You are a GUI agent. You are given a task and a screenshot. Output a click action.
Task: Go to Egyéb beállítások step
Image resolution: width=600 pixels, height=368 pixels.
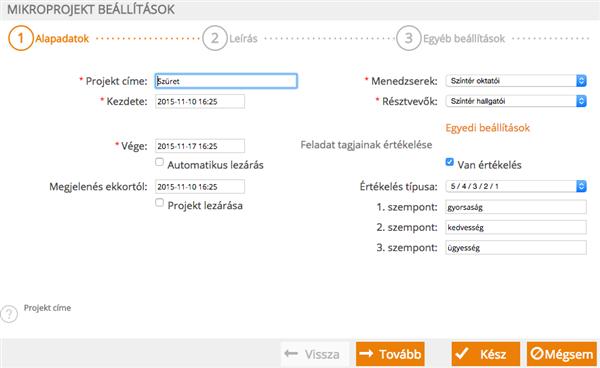(x=464, y=39)
